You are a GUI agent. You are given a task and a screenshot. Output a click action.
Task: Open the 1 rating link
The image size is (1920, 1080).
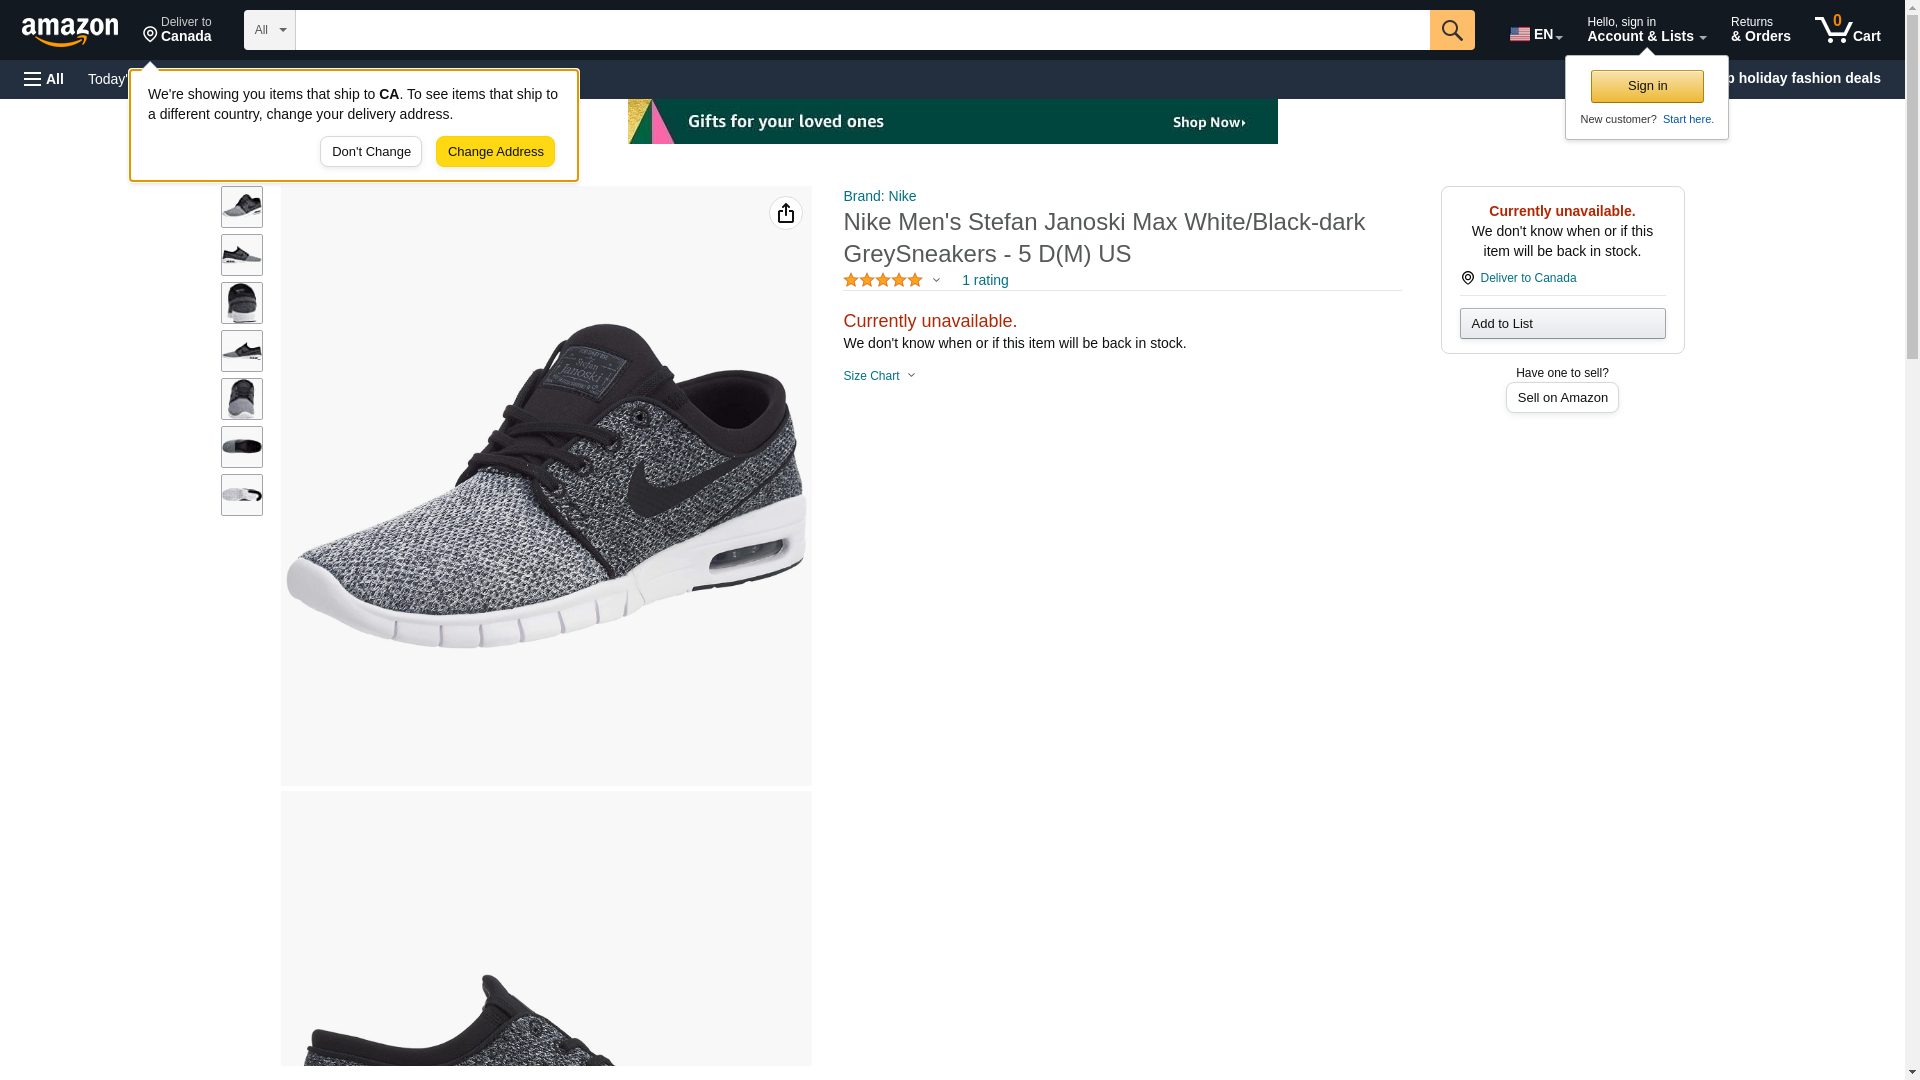coord(984,281)
